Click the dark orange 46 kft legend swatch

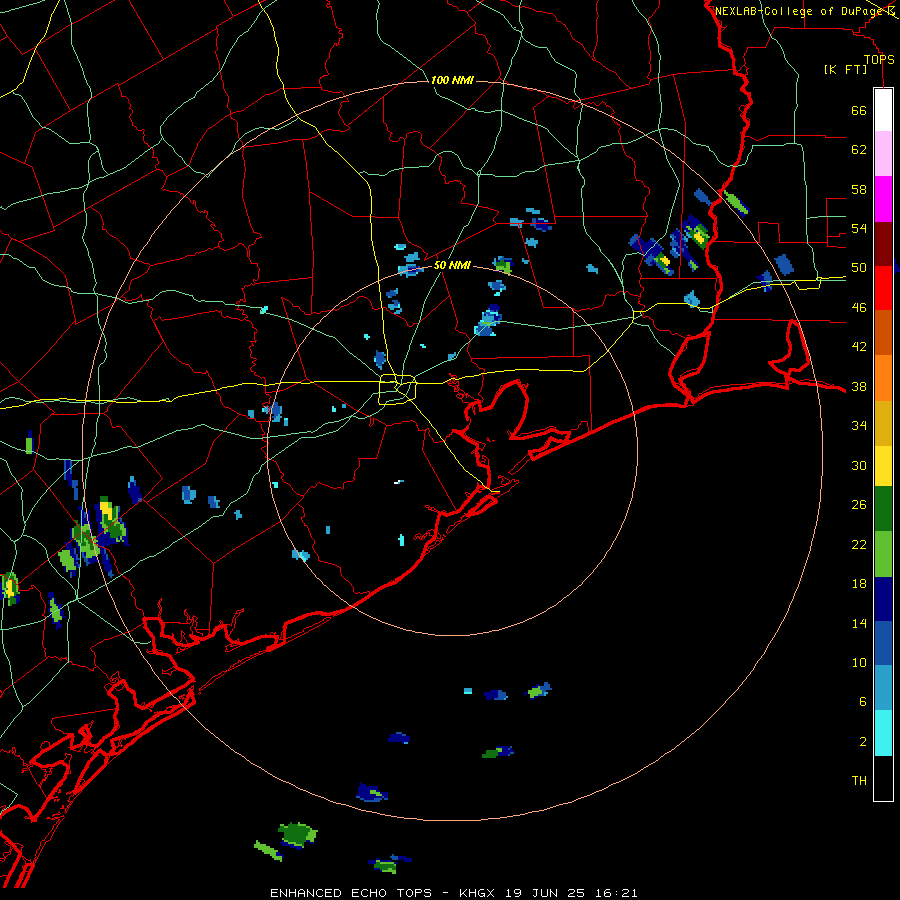[883, 333]
